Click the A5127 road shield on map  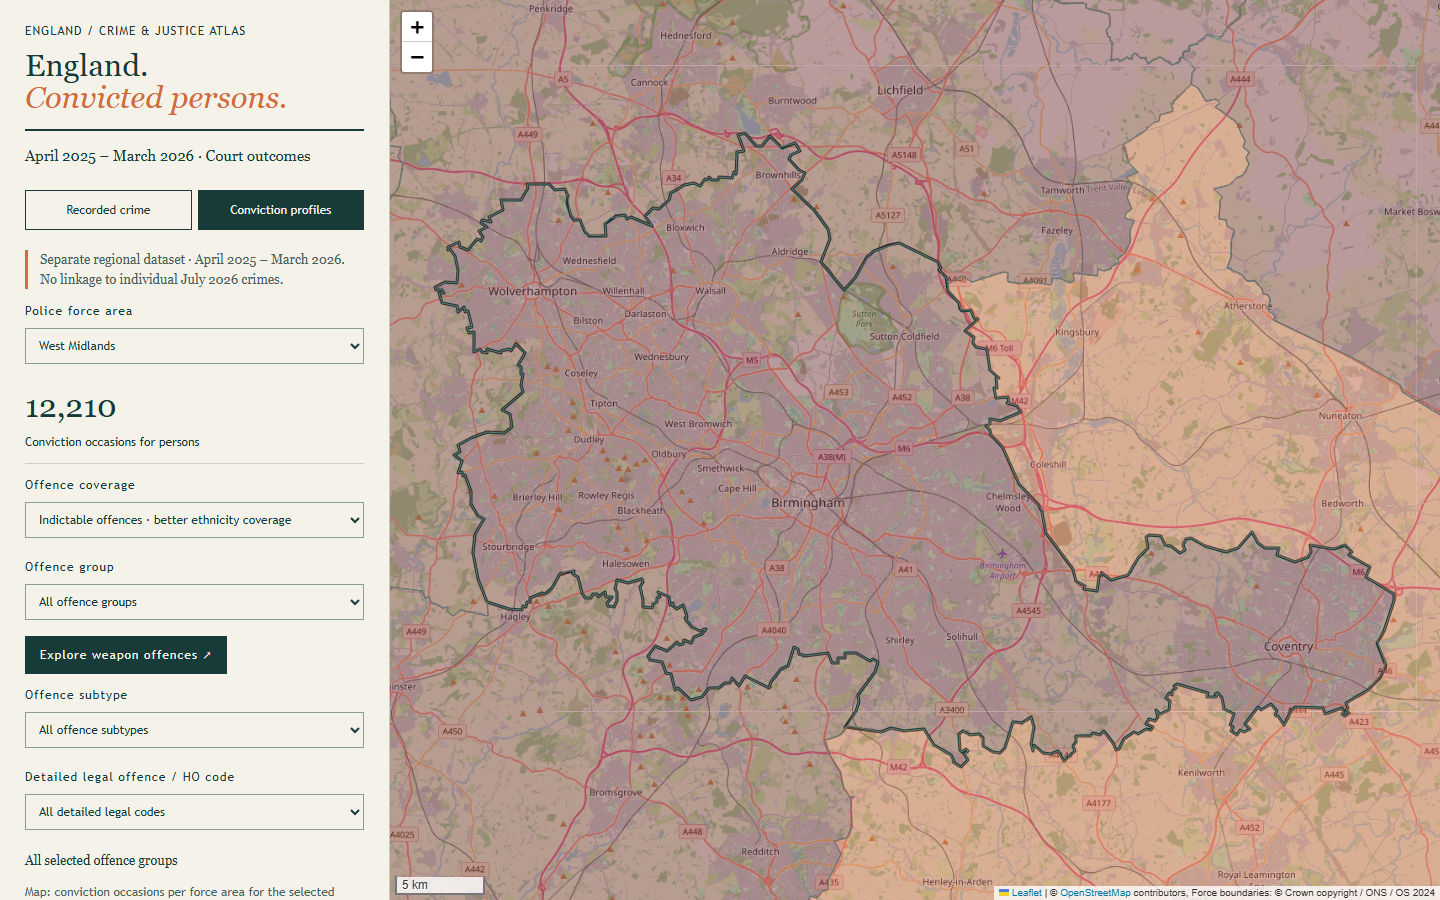[887, 215]
